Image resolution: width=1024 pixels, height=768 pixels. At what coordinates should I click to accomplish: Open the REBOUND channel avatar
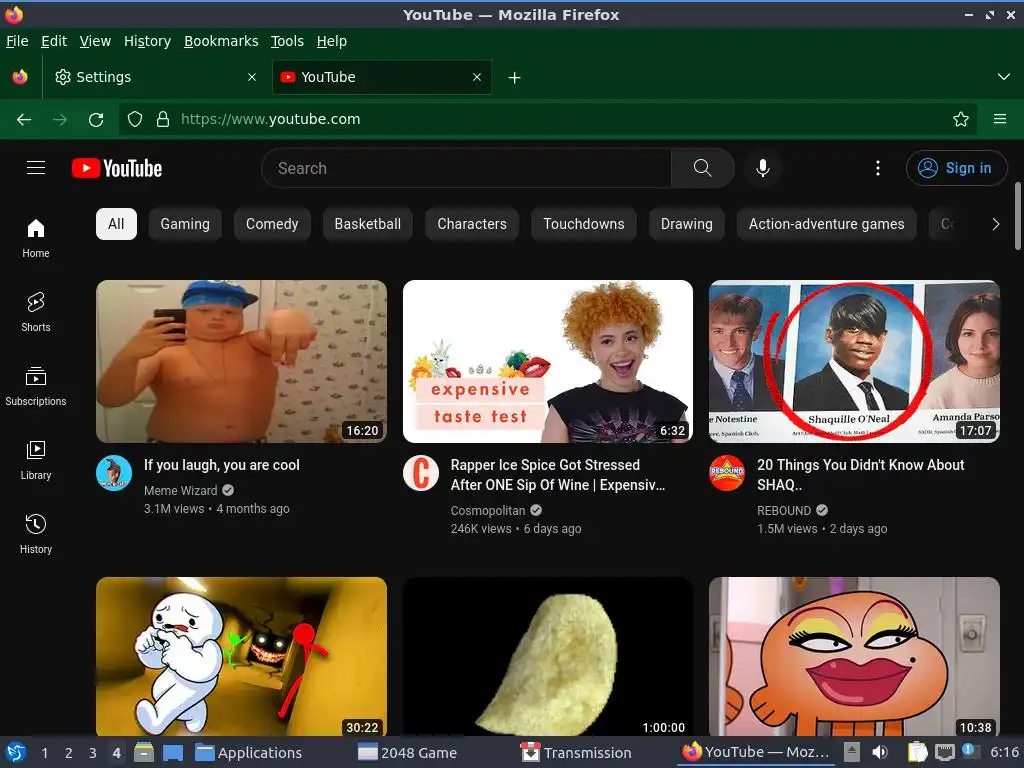click(x=728, y=473)
